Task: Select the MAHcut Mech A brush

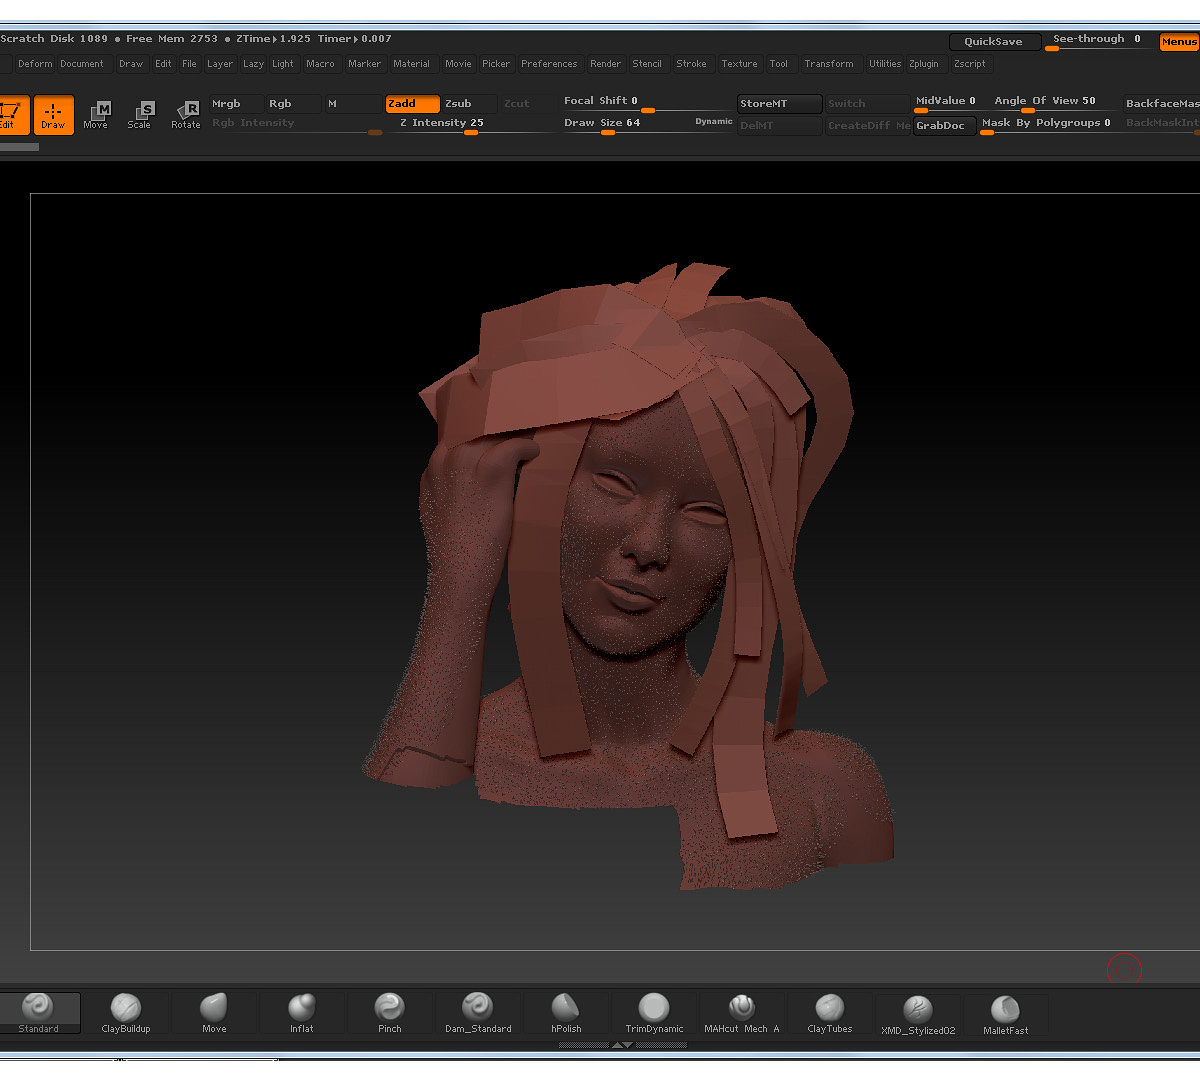Action: [x=742, y=1013]
